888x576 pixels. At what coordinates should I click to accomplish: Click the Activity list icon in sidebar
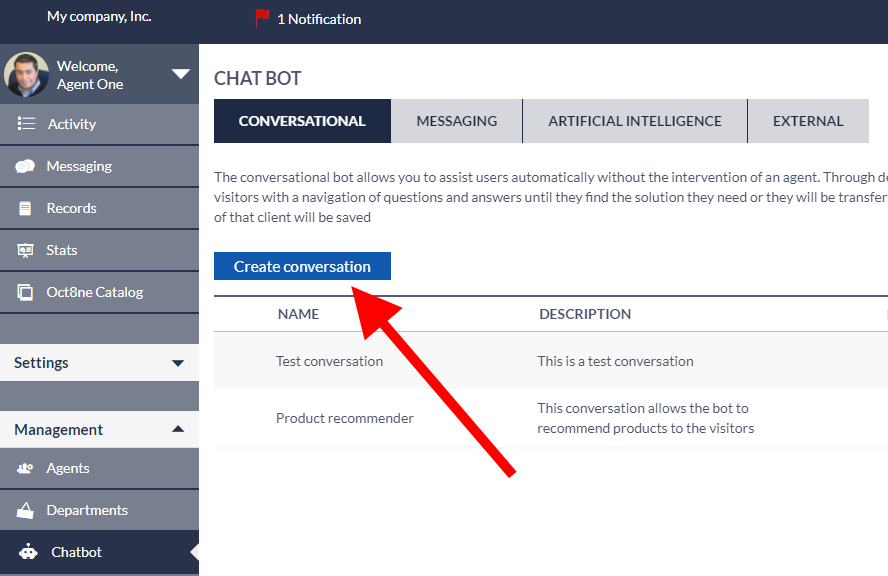(26, 124)
